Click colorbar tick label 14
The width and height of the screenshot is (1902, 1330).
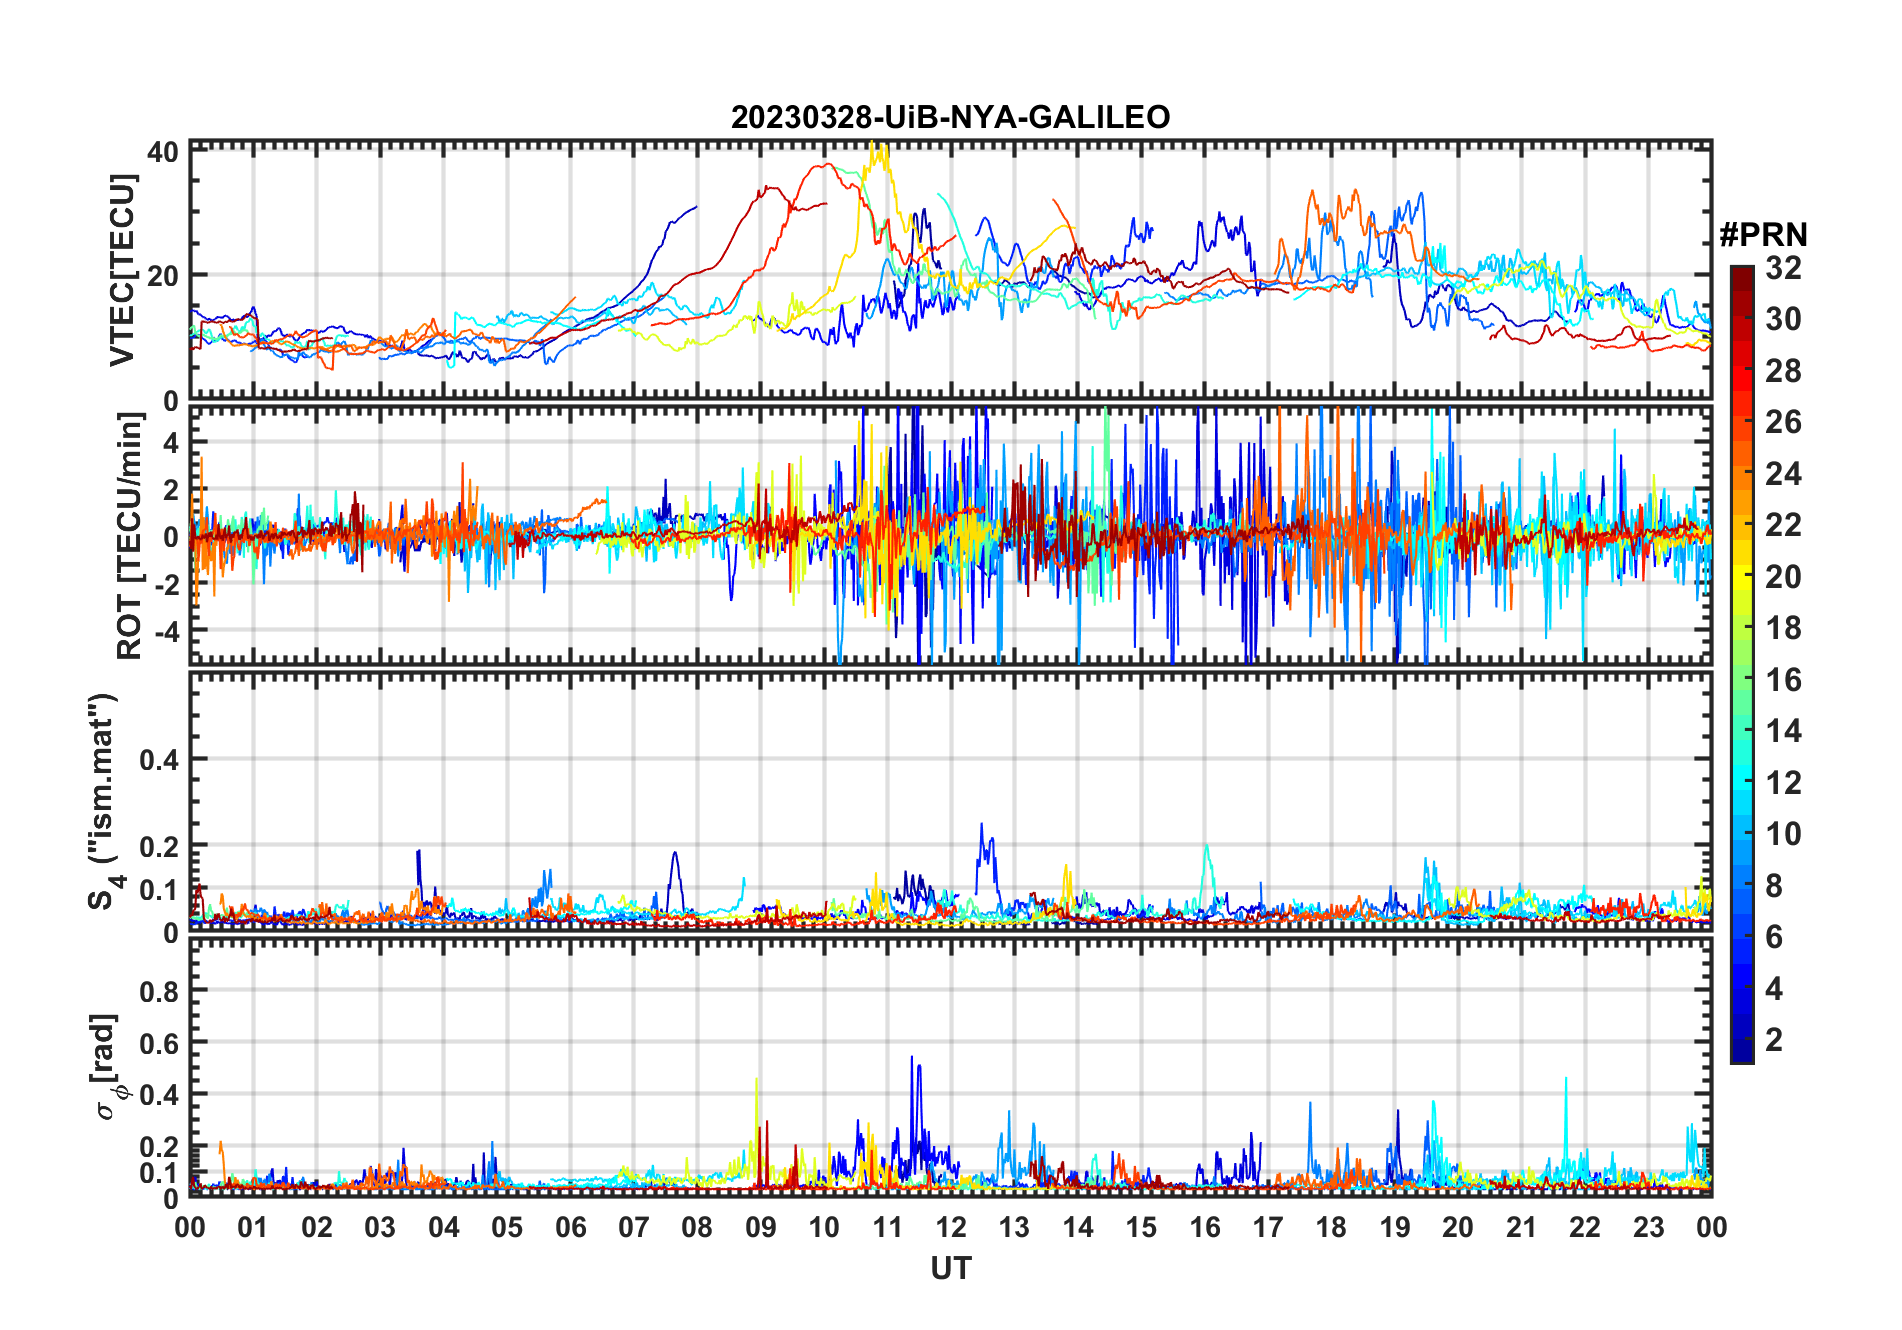(1783, 731)
